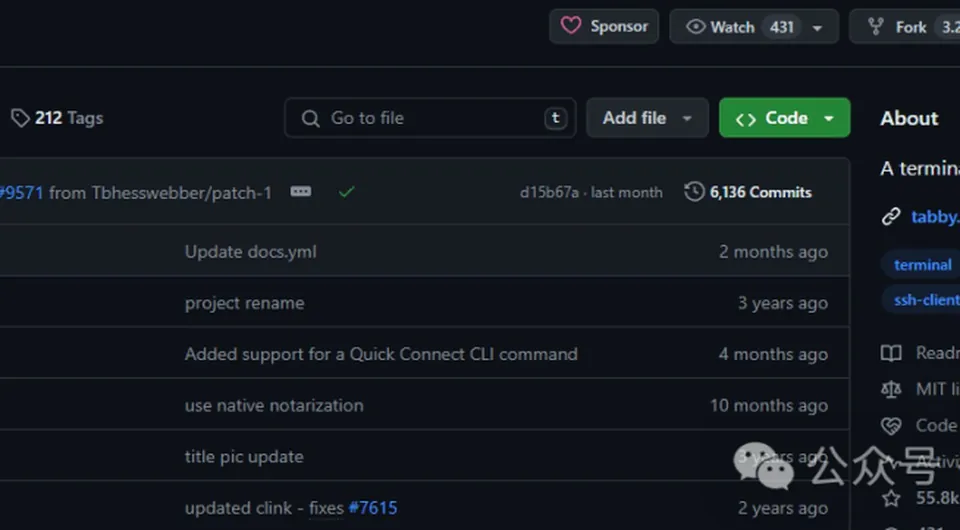This screenshot has width=960, height=530.
Task: Open commit hash d15b67a
Action: coord(549,193)
